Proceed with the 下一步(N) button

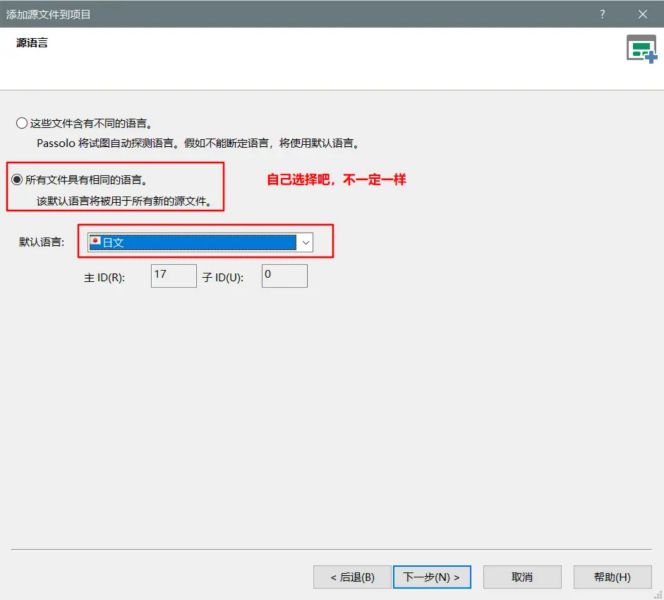431,577
